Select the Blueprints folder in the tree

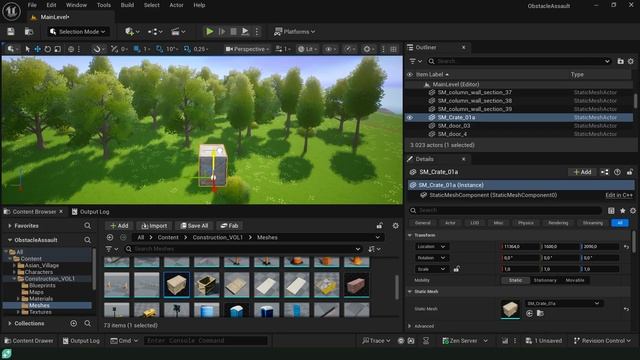click(42, 285)
